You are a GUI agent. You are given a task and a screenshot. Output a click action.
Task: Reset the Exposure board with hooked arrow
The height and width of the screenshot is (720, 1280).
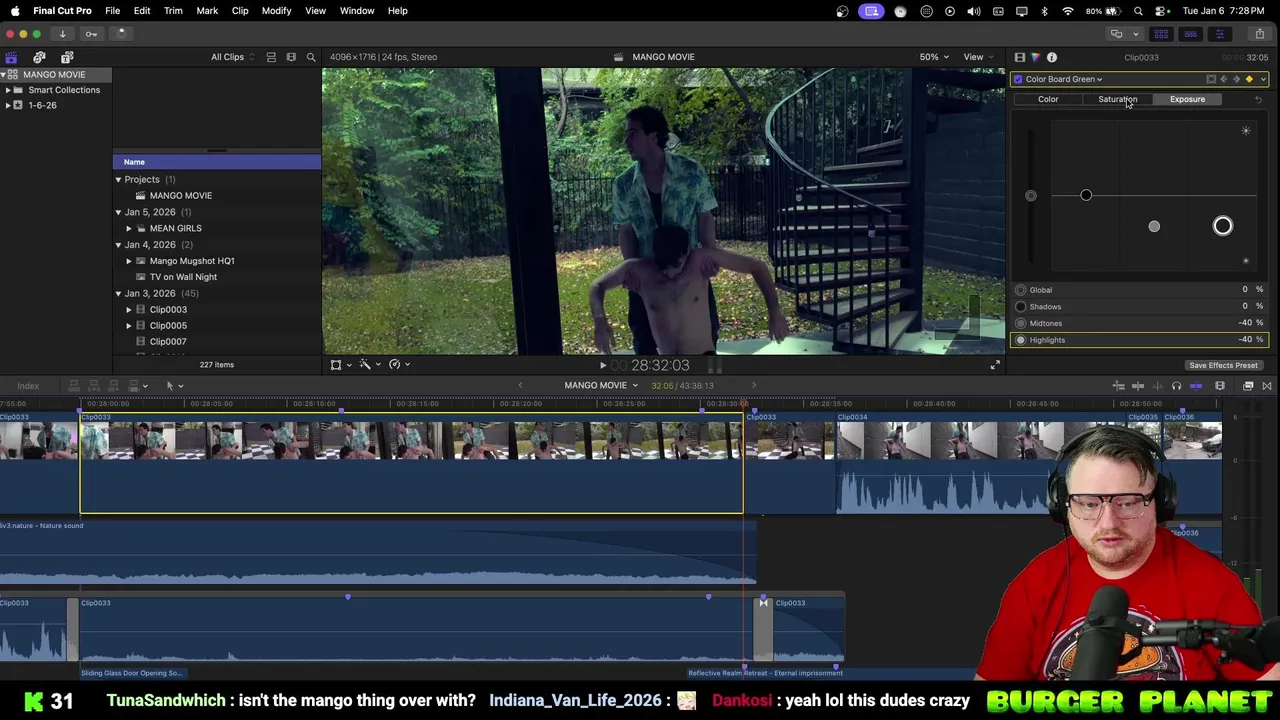(x=1258, y=99)
